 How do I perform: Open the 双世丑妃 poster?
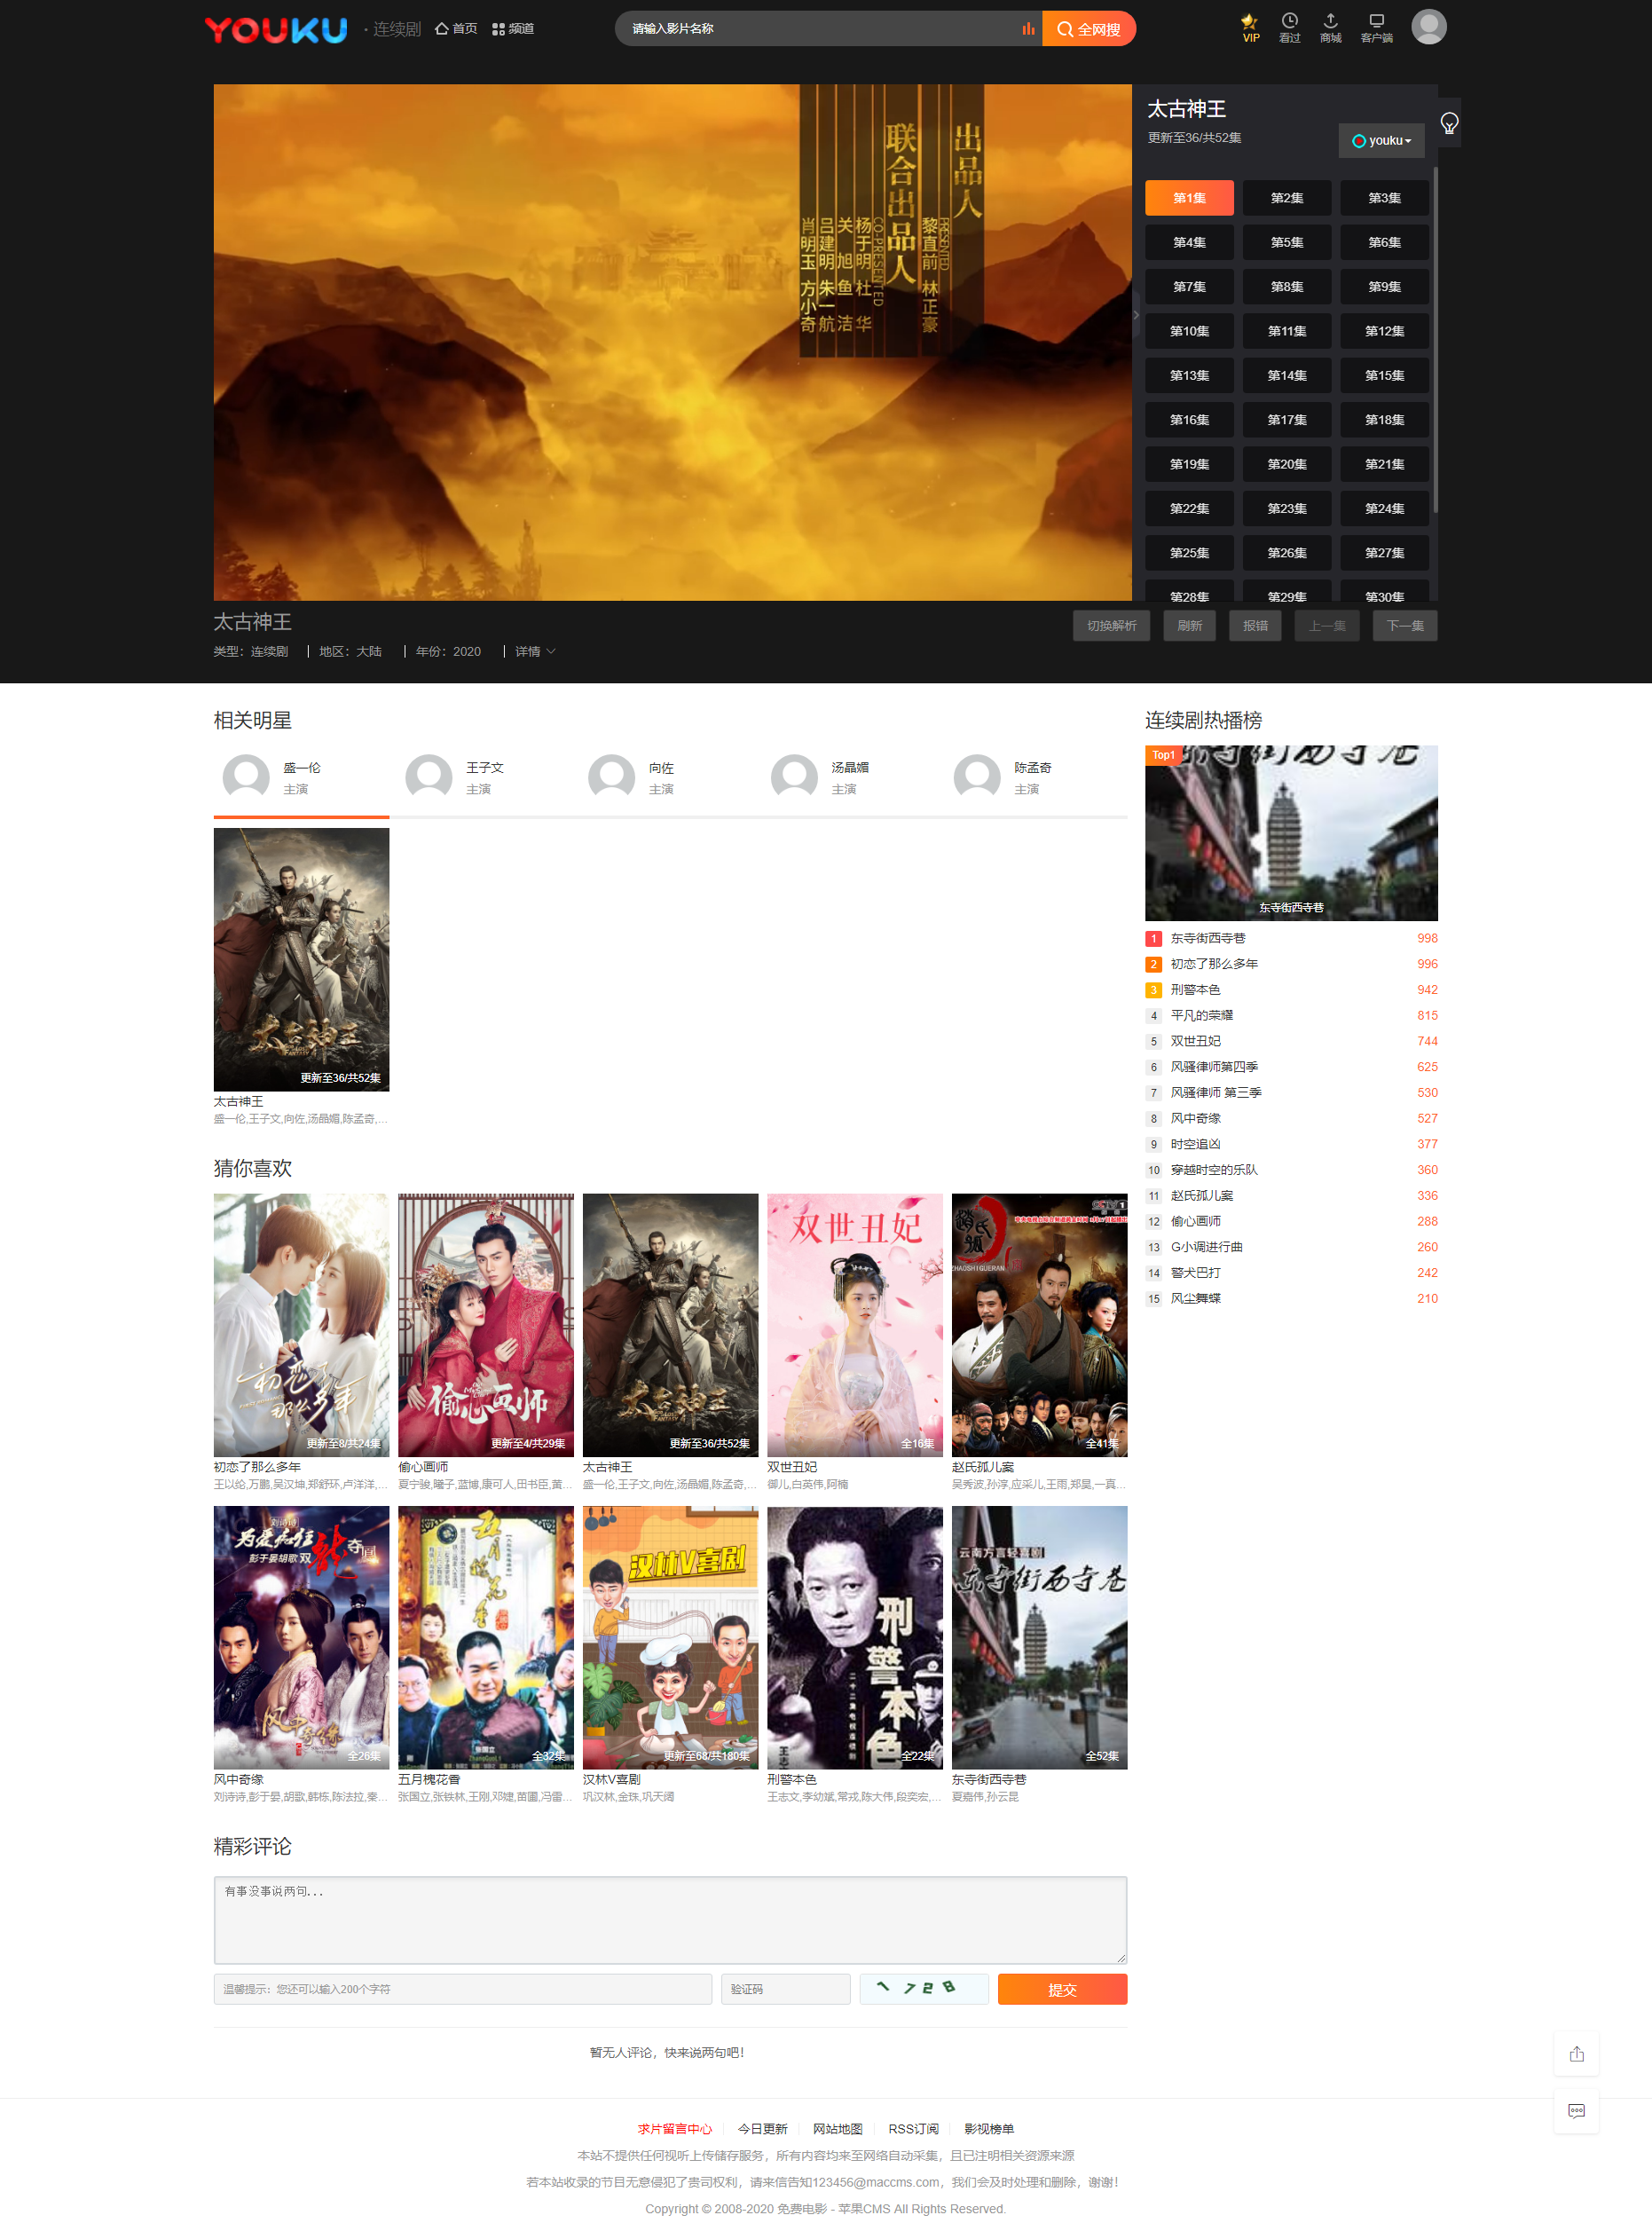tap(855, 1325)
